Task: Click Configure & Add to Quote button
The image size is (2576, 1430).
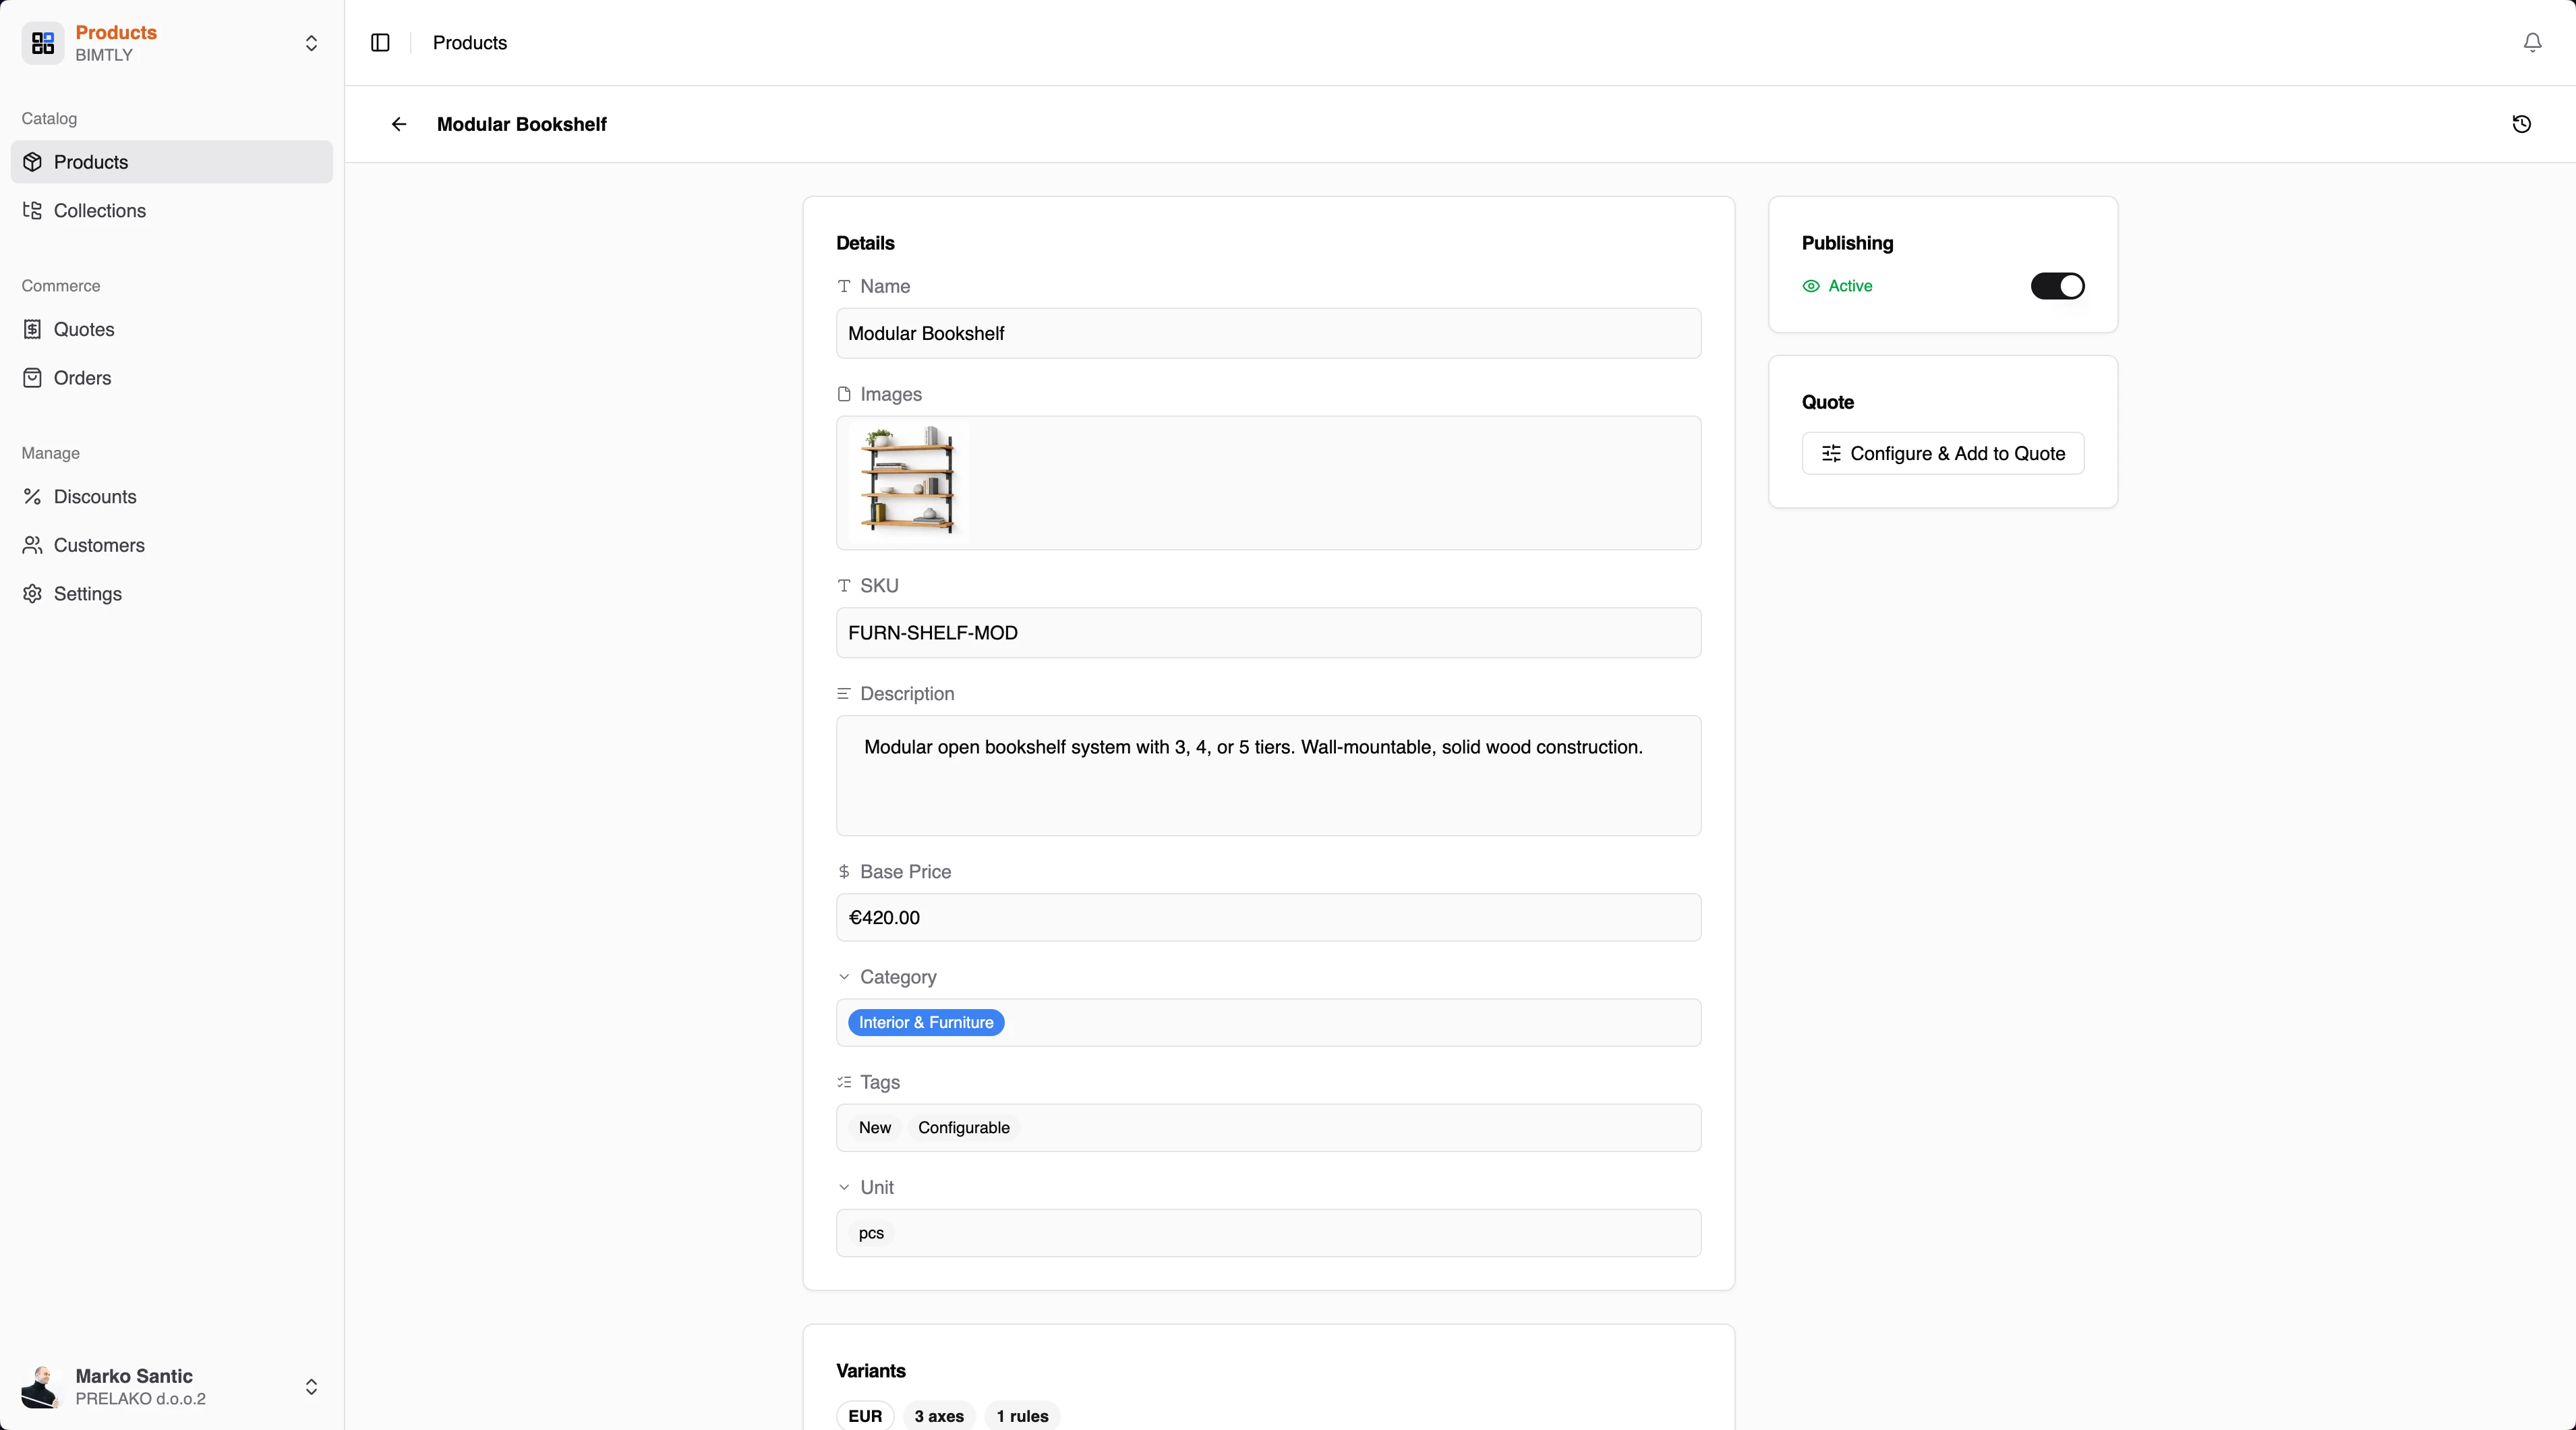Action: 1942,453
